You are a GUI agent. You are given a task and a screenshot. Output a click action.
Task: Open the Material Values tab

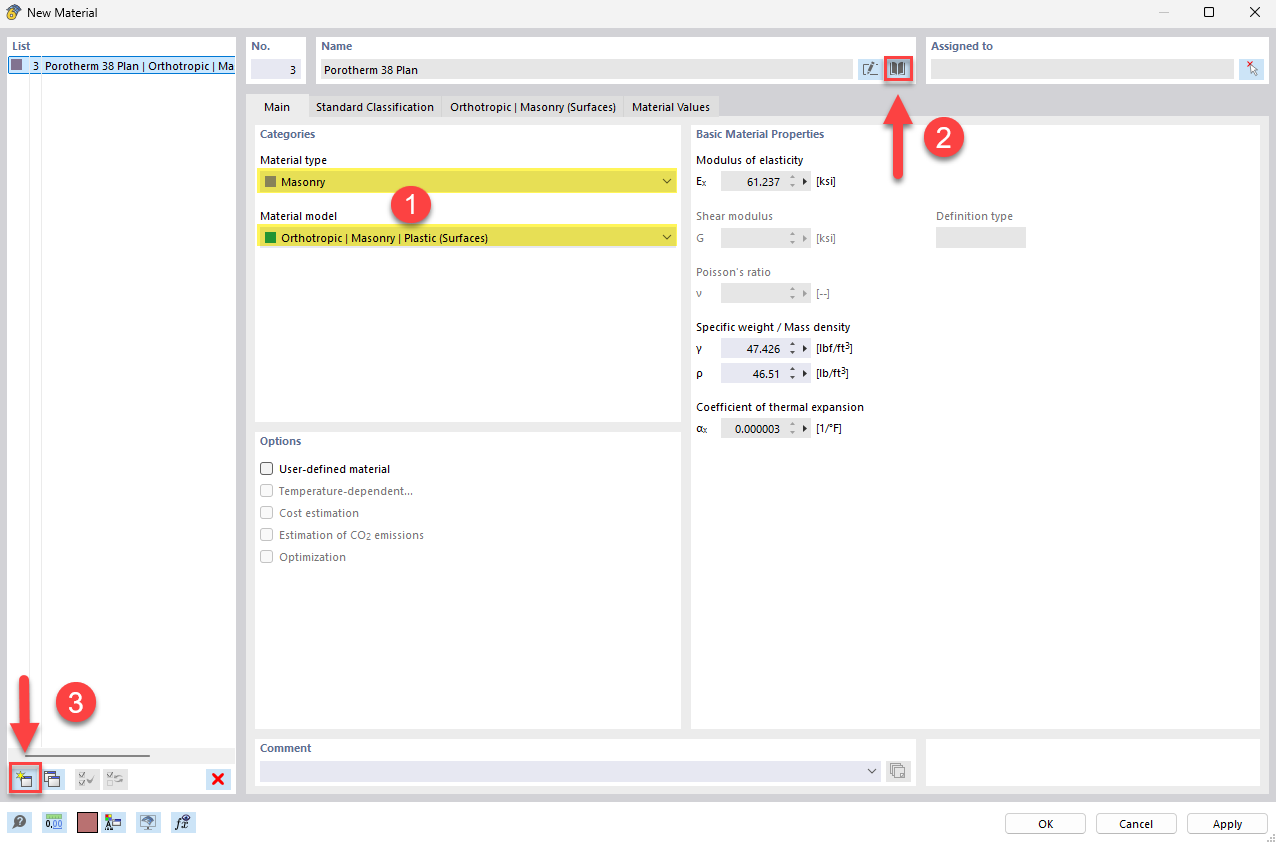[670, 106]
